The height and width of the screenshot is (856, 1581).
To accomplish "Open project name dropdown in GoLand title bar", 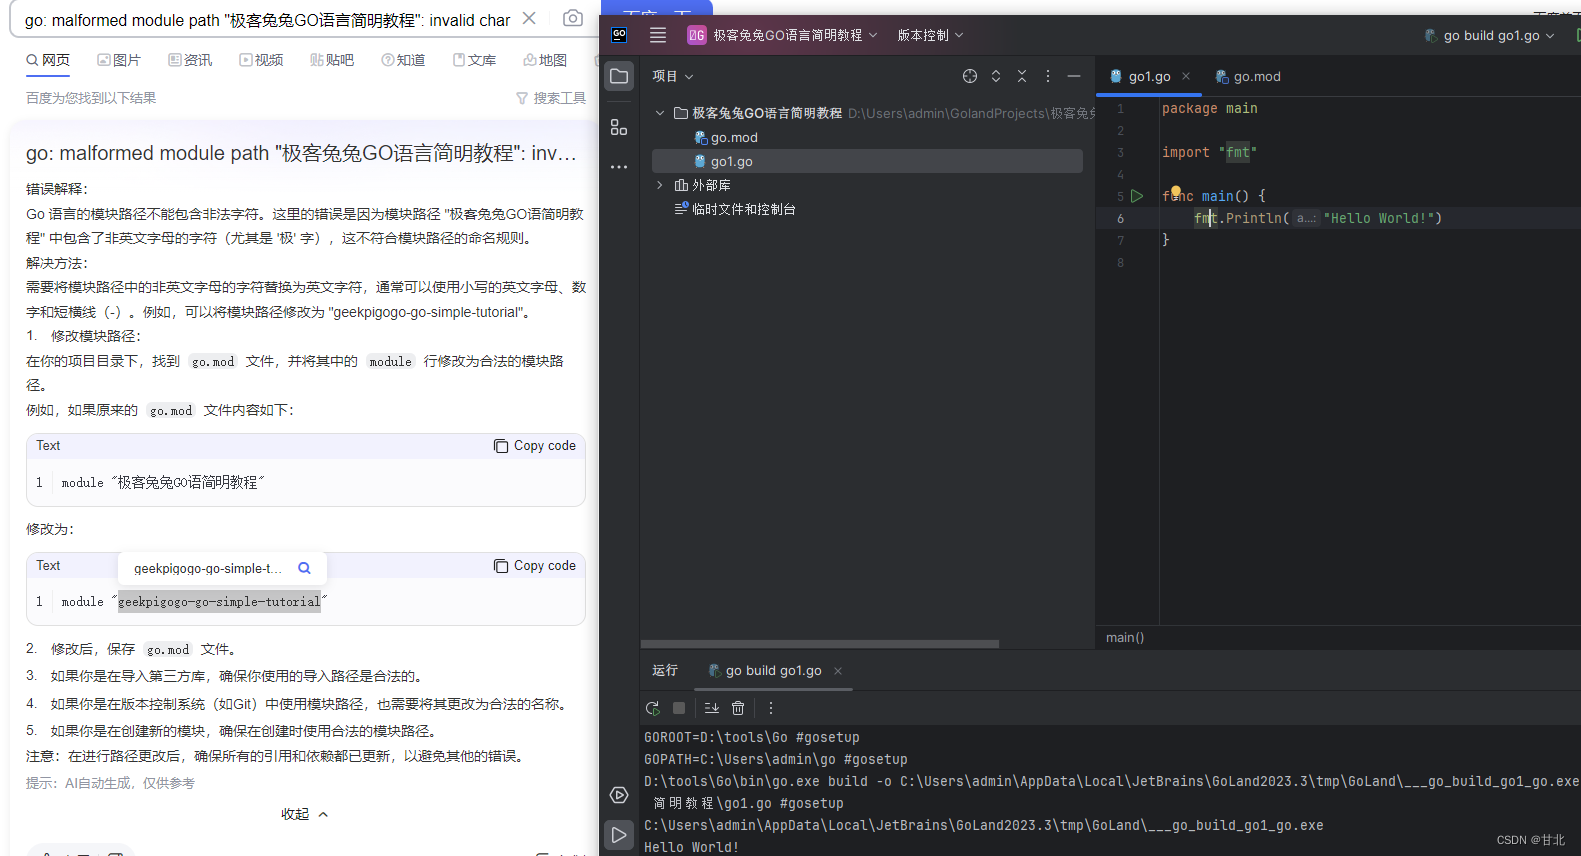I will point(794,35).
